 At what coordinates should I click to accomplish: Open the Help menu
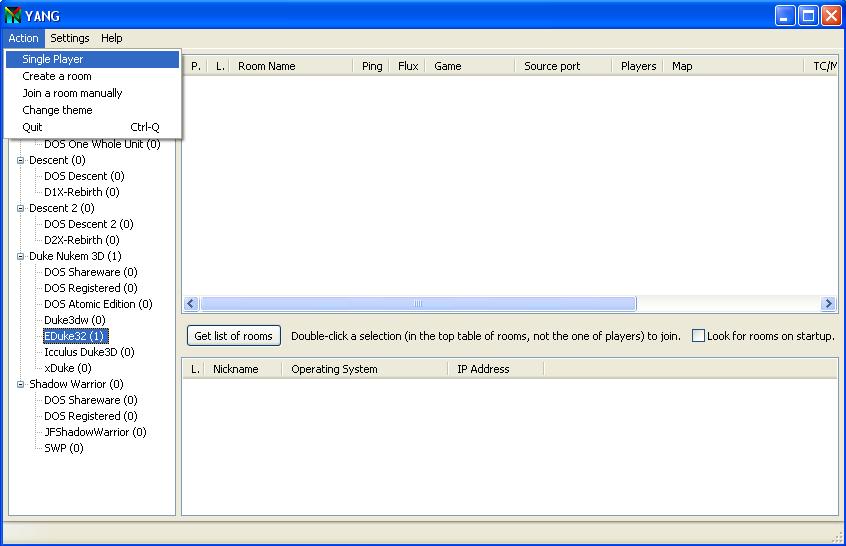point(112,38)
